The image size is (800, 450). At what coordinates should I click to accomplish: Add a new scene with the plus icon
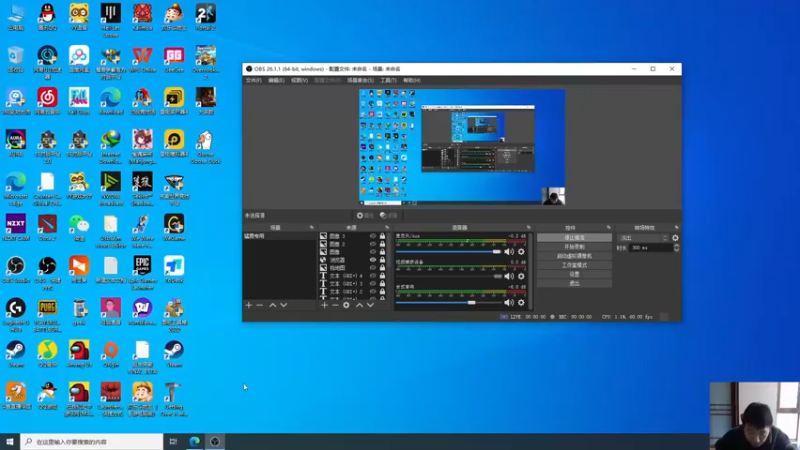coord(248,305)
